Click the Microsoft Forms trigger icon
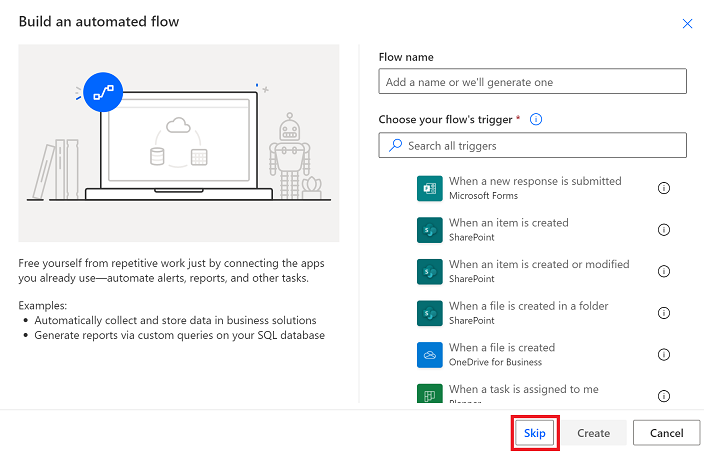This screenshot has height=453, width=704. point(430,189)
